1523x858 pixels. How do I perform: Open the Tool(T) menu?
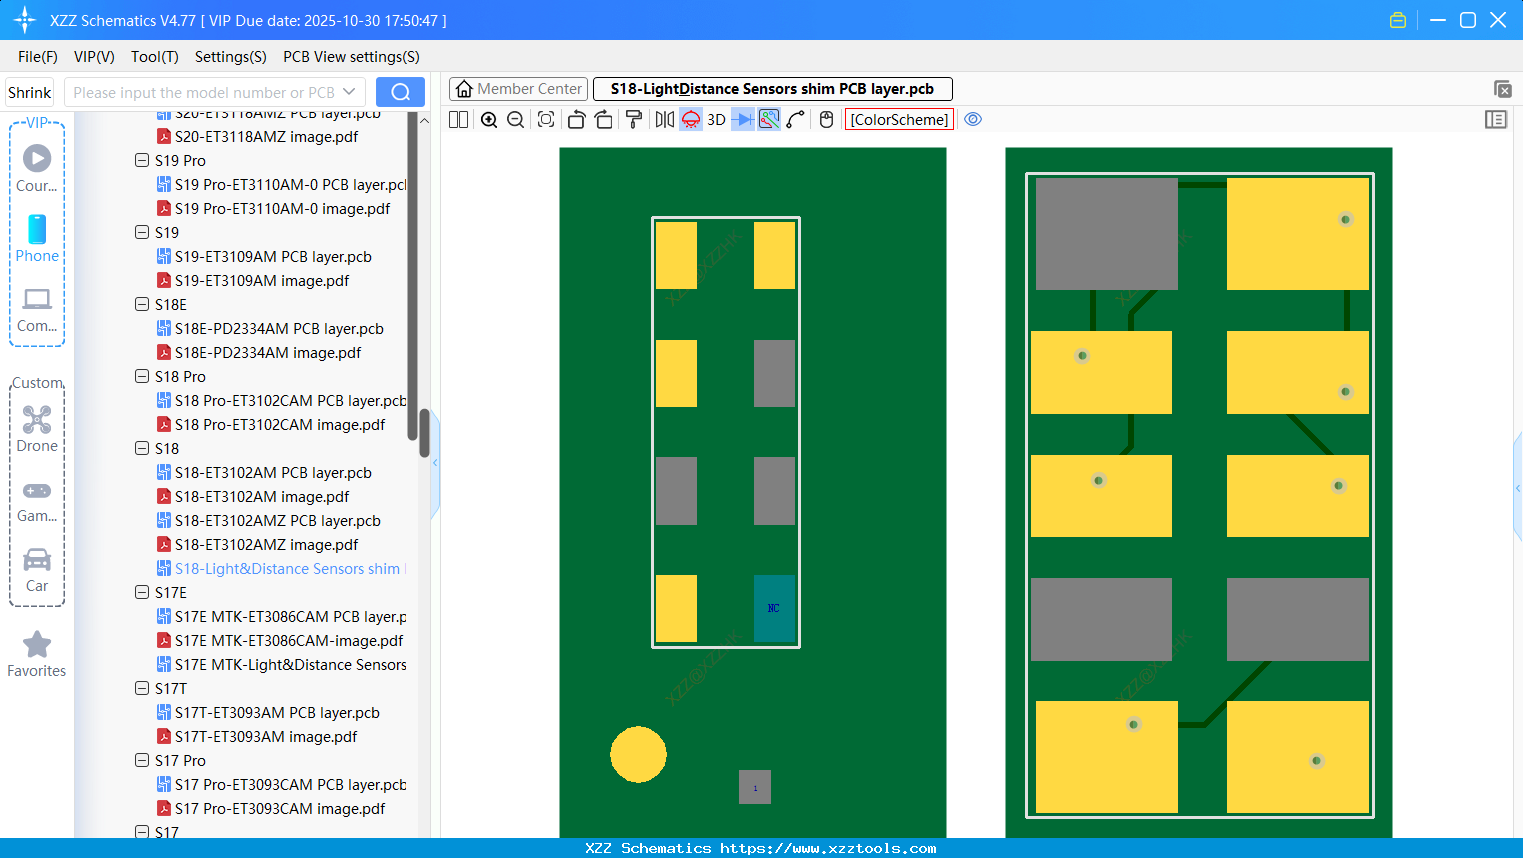[x=154, y=57]
